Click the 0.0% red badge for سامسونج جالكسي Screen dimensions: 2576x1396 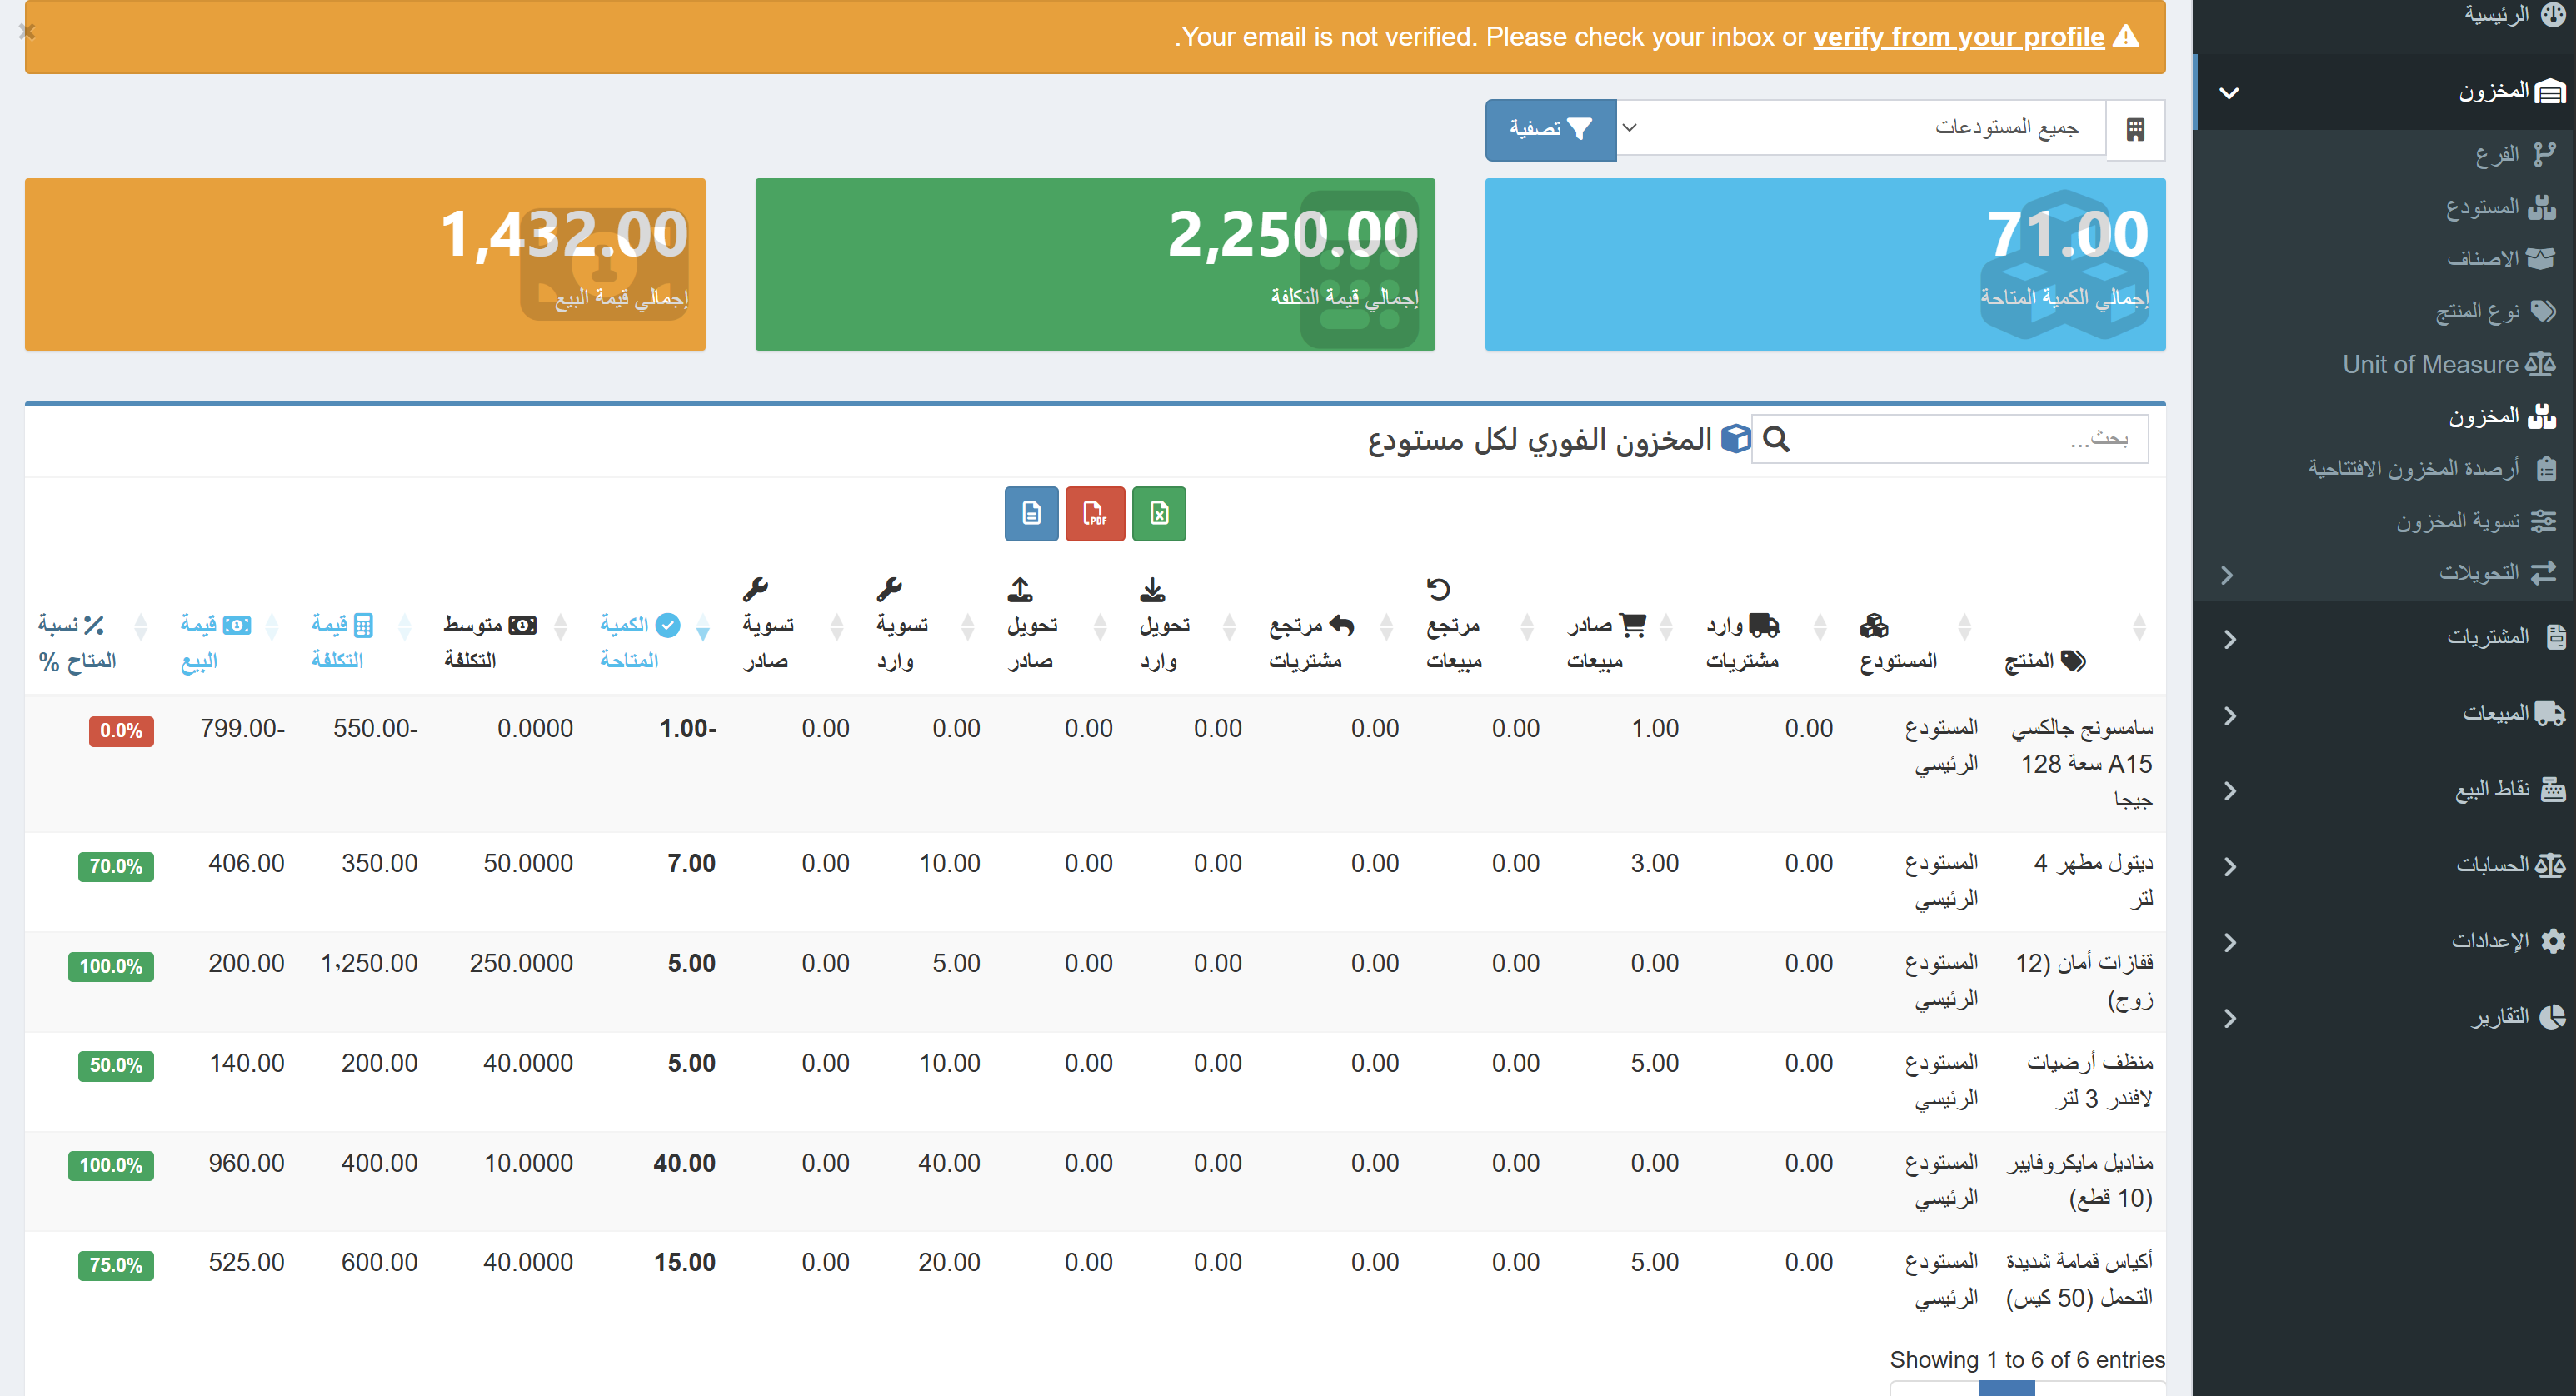(x=121, y=731)
